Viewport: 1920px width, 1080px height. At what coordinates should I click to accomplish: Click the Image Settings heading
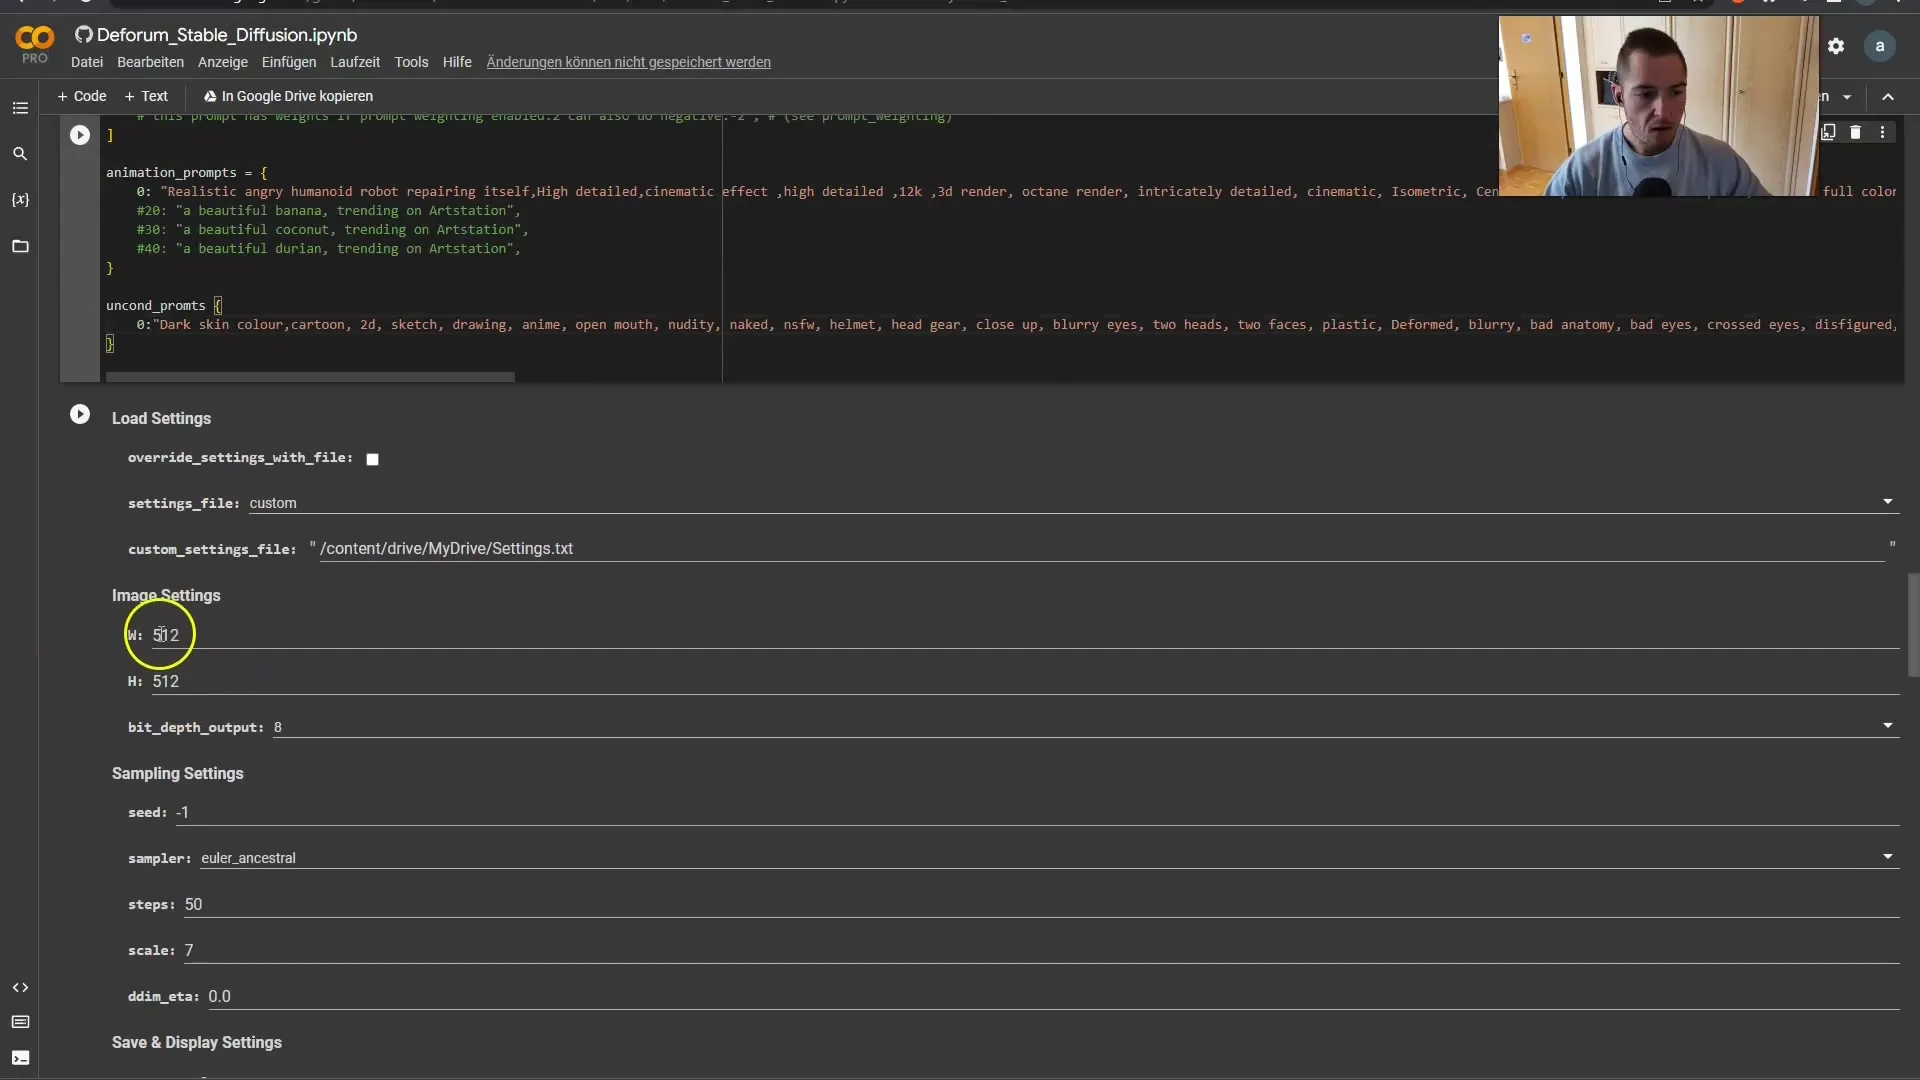[166, 595]
